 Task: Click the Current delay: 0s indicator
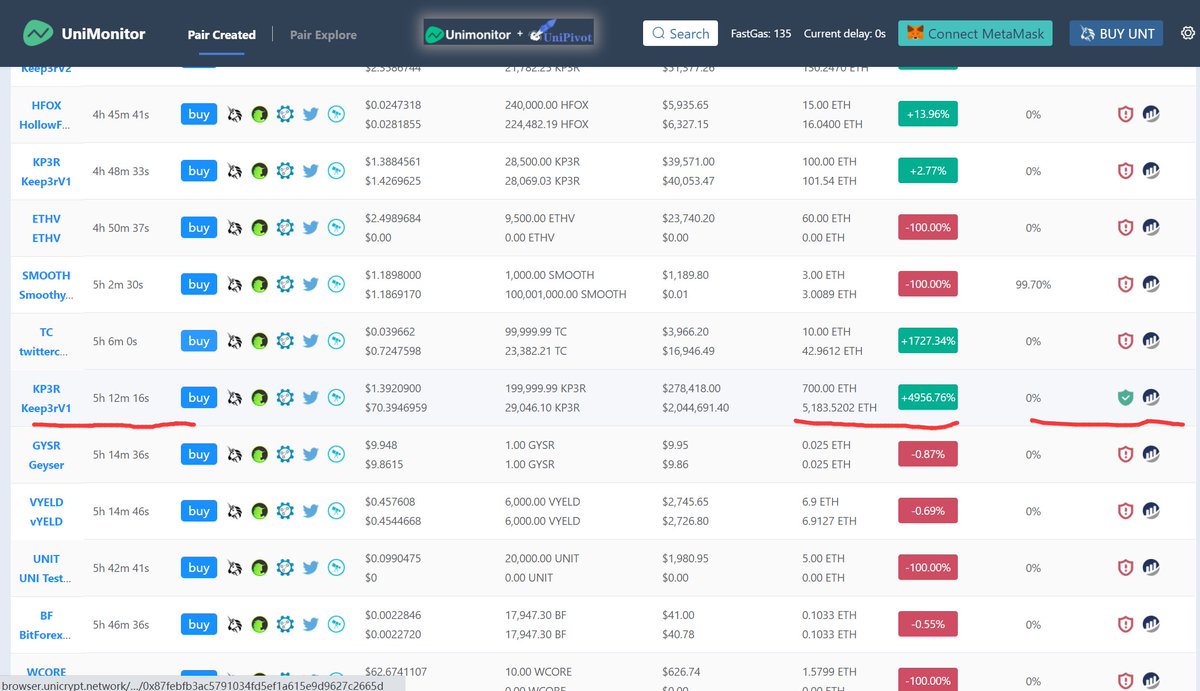click(845, 33)
